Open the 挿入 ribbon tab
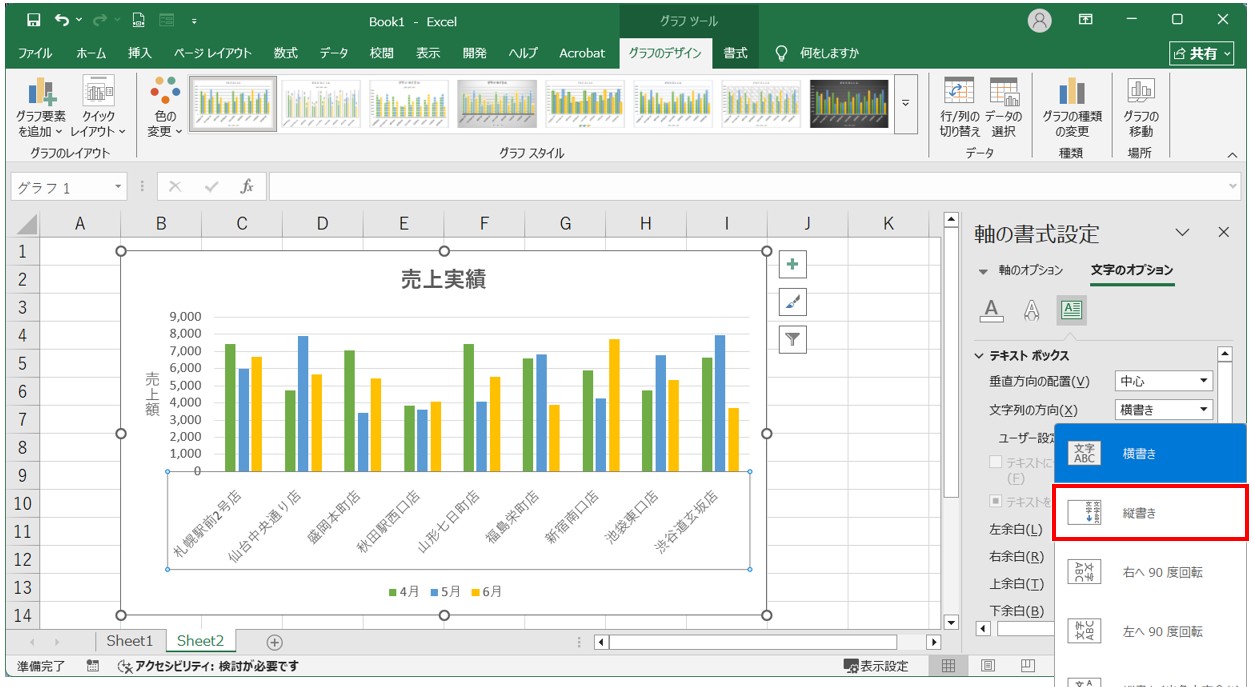 click(x=140, y=53)
